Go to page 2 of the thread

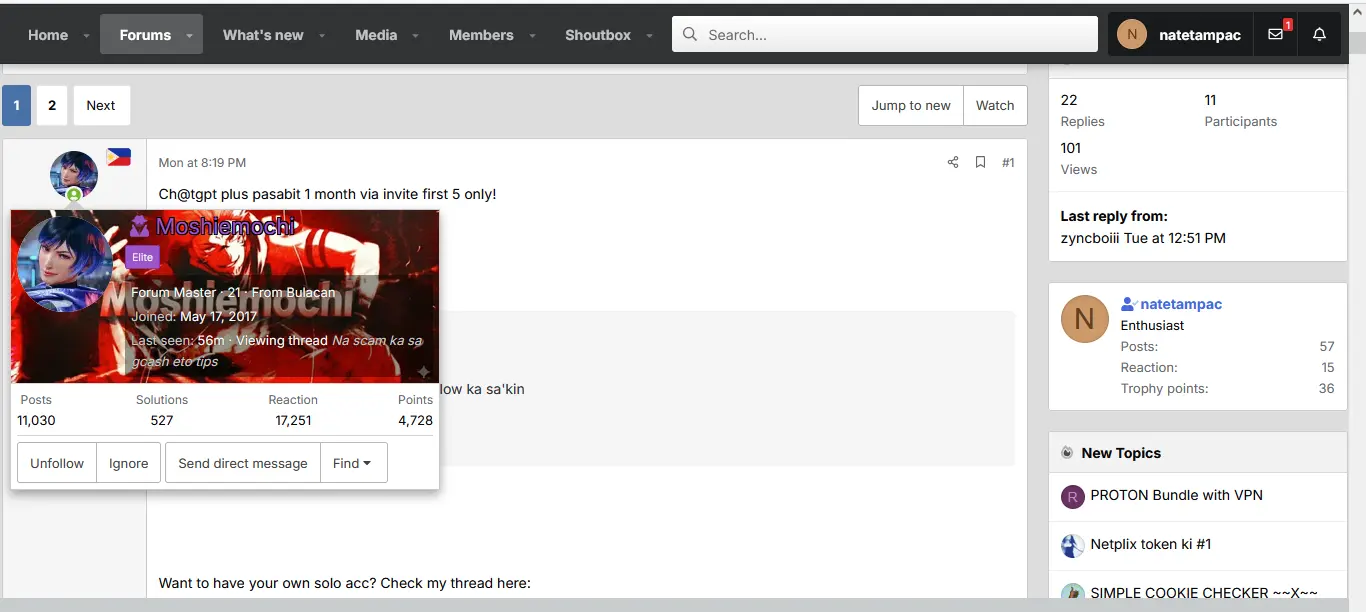(x=52, y=105)
